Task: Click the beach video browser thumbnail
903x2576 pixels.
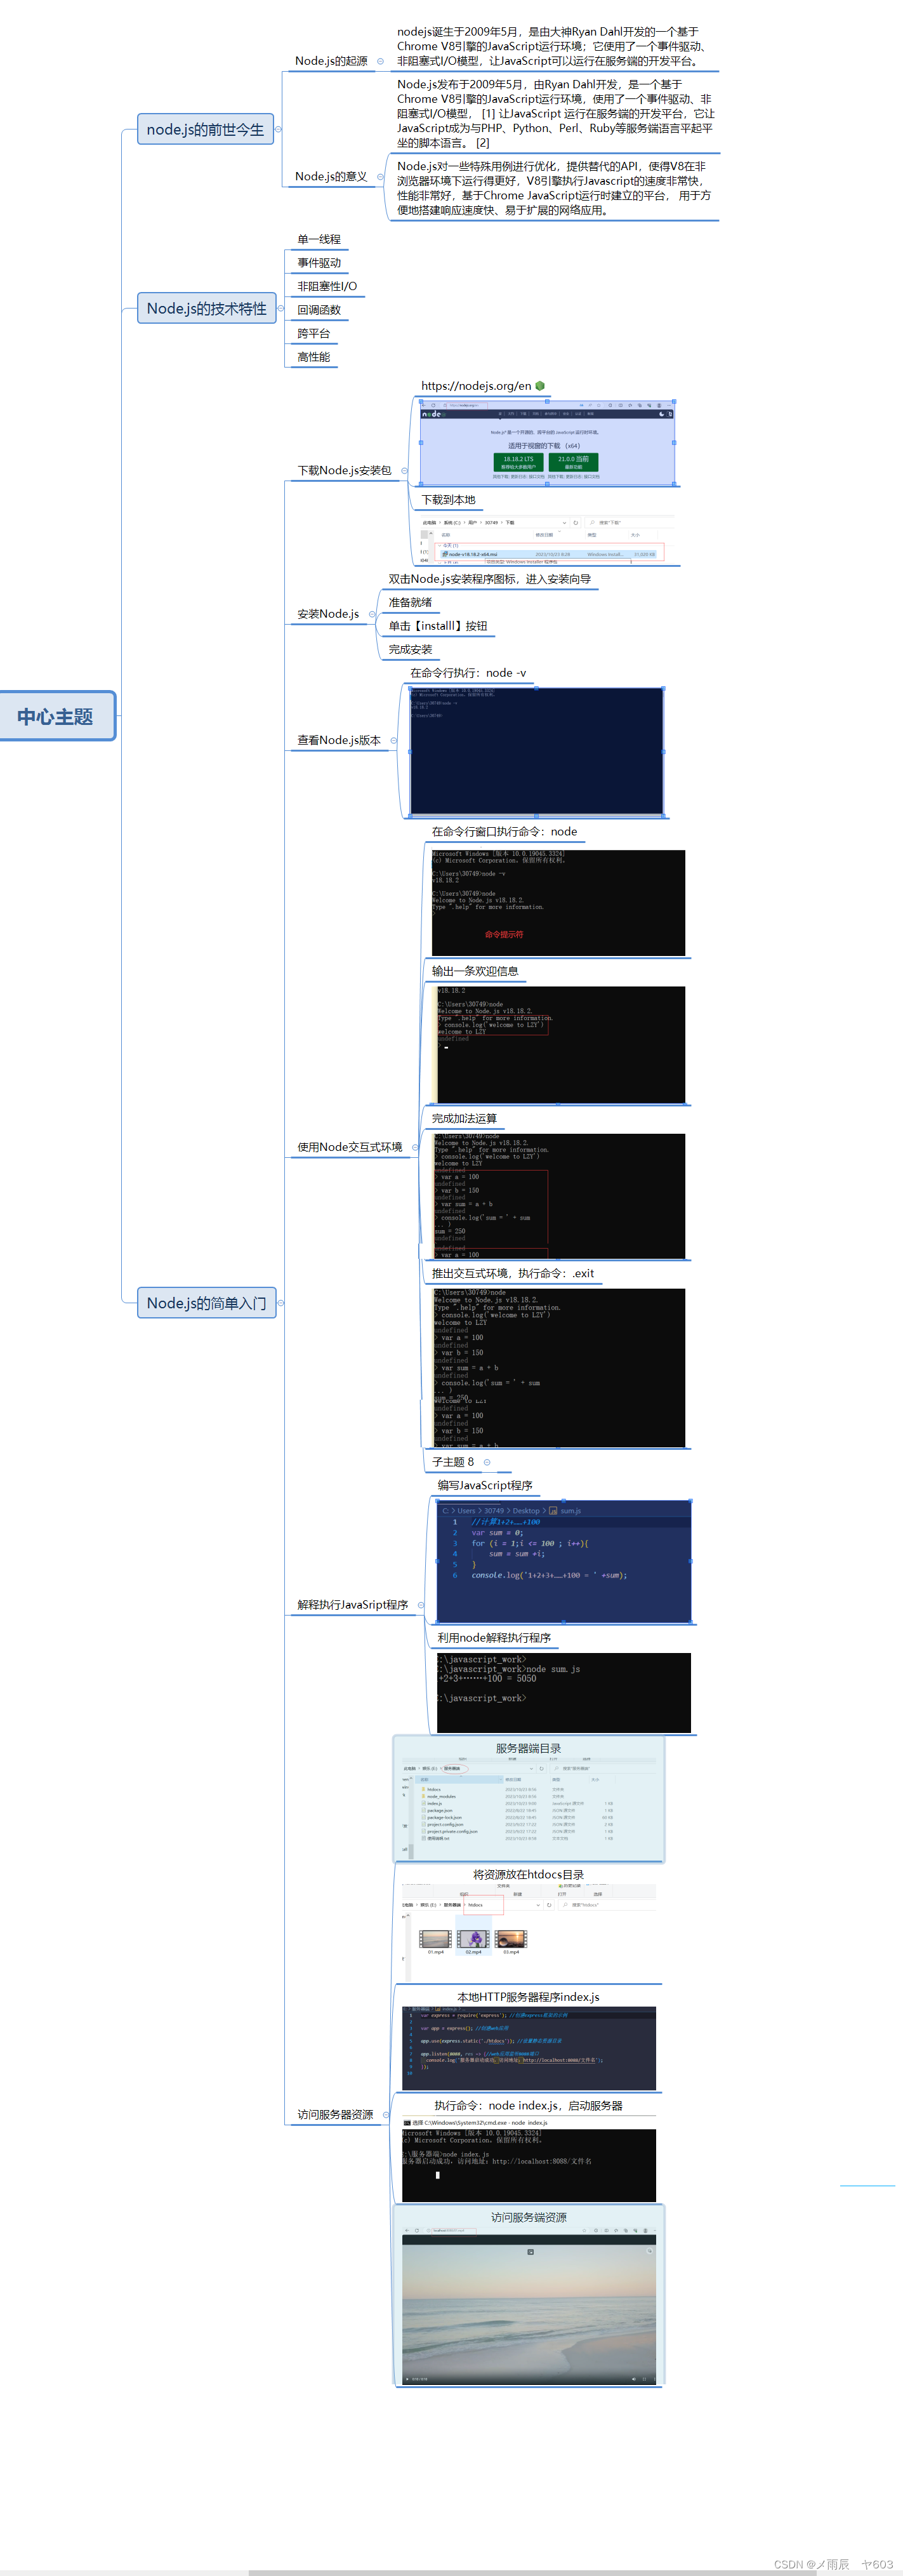Action: point(528,2305)
